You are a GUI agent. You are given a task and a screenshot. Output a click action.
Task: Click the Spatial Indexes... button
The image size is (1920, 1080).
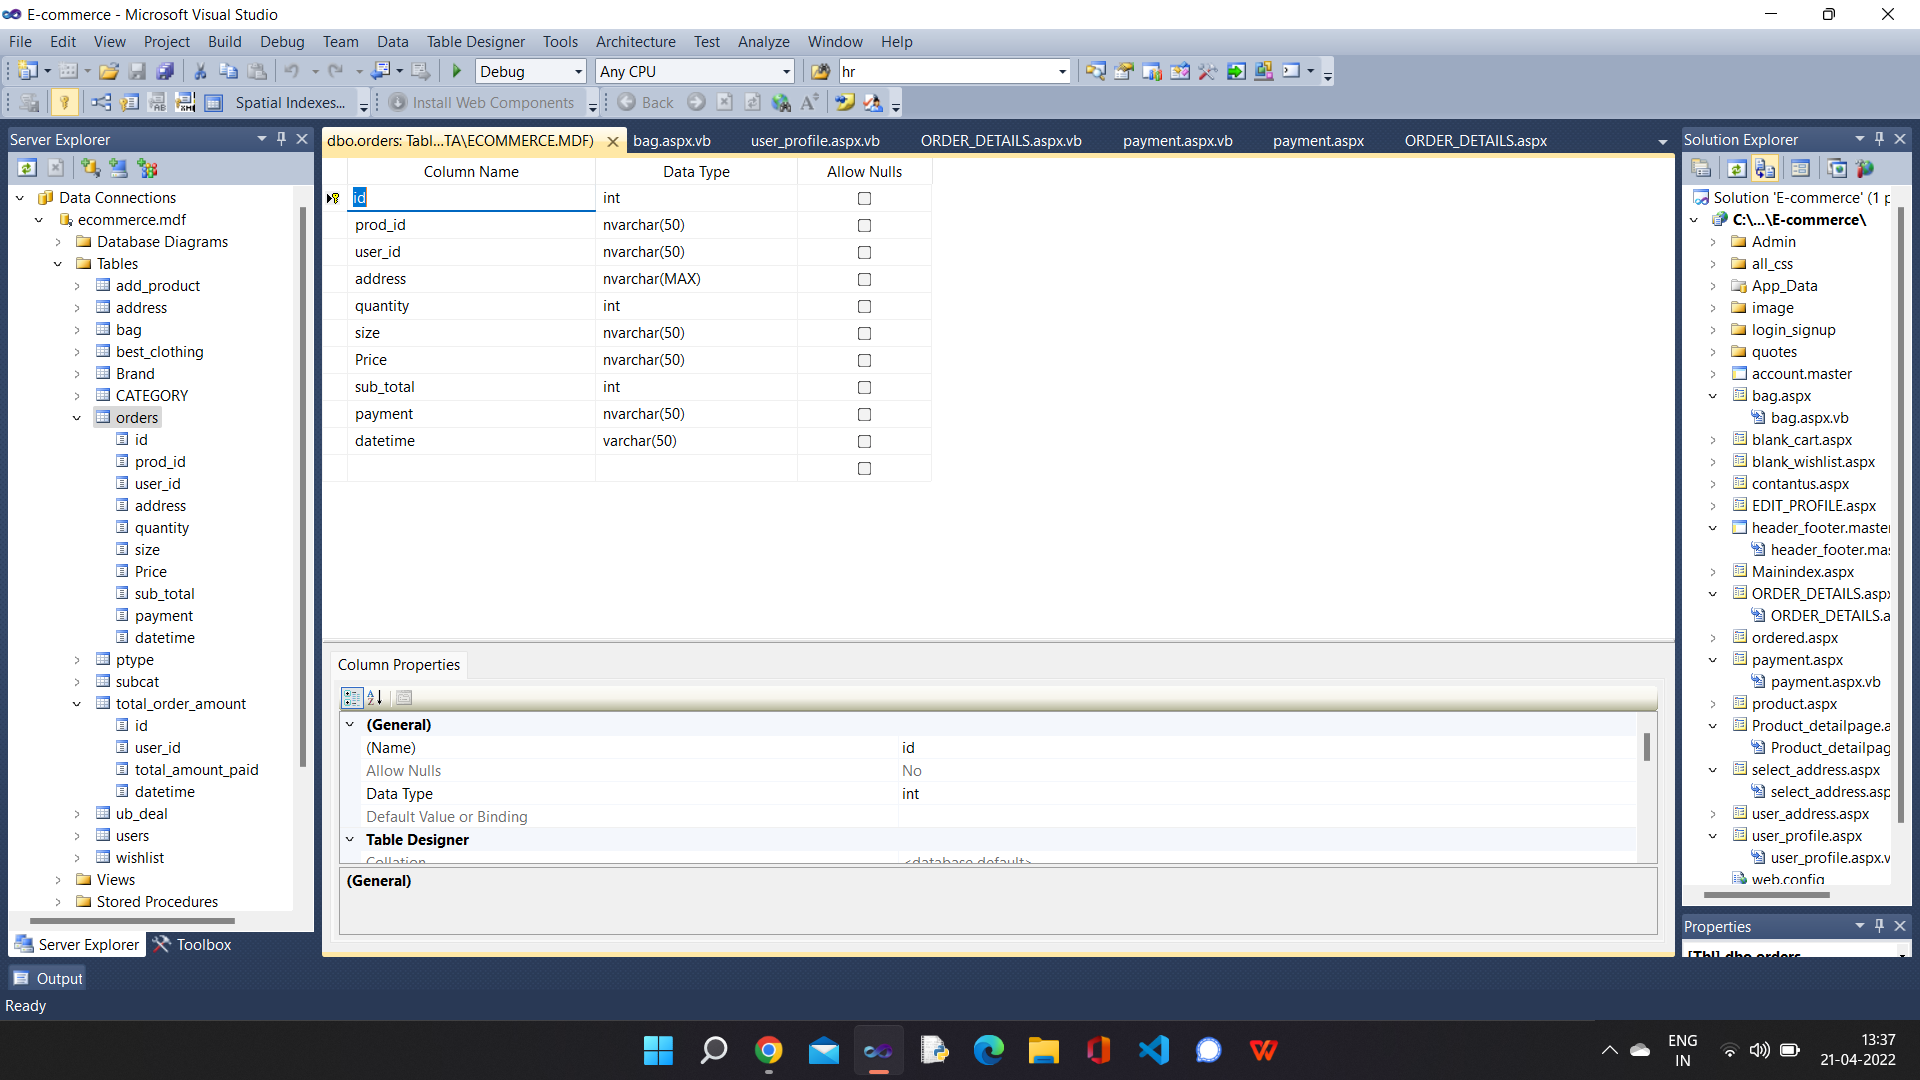click(x=290, y=102)
